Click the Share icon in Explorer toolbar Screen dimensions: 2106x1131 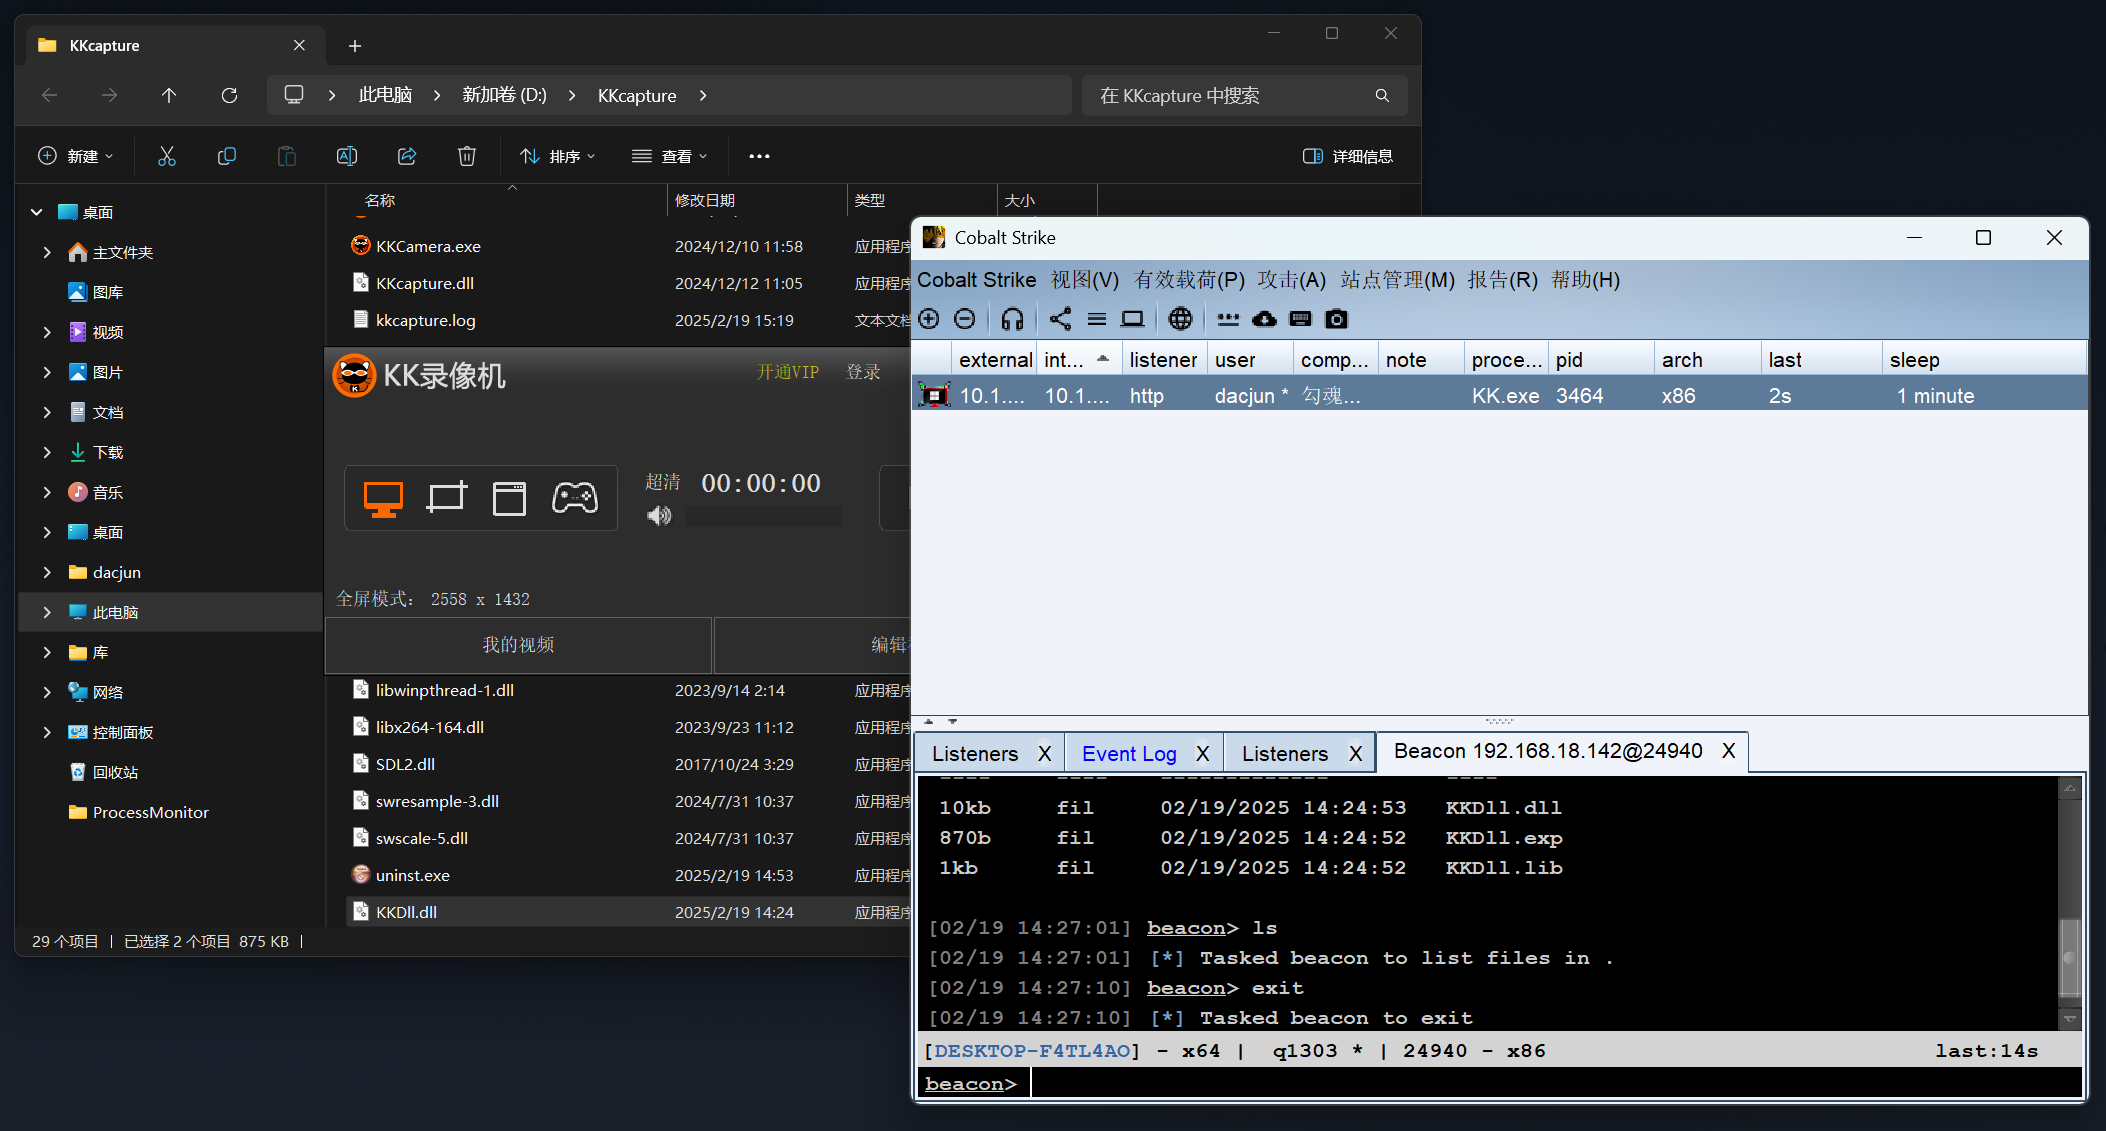pos(407,156)
